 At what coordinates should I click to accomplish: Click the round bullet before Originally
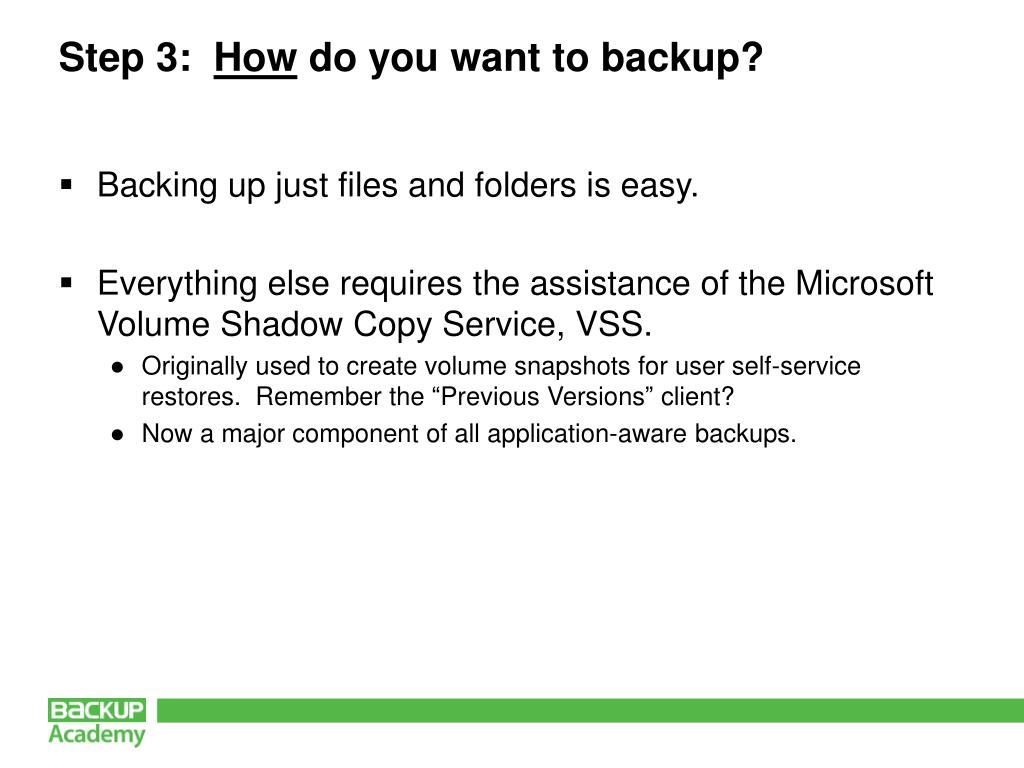[118, 368]
